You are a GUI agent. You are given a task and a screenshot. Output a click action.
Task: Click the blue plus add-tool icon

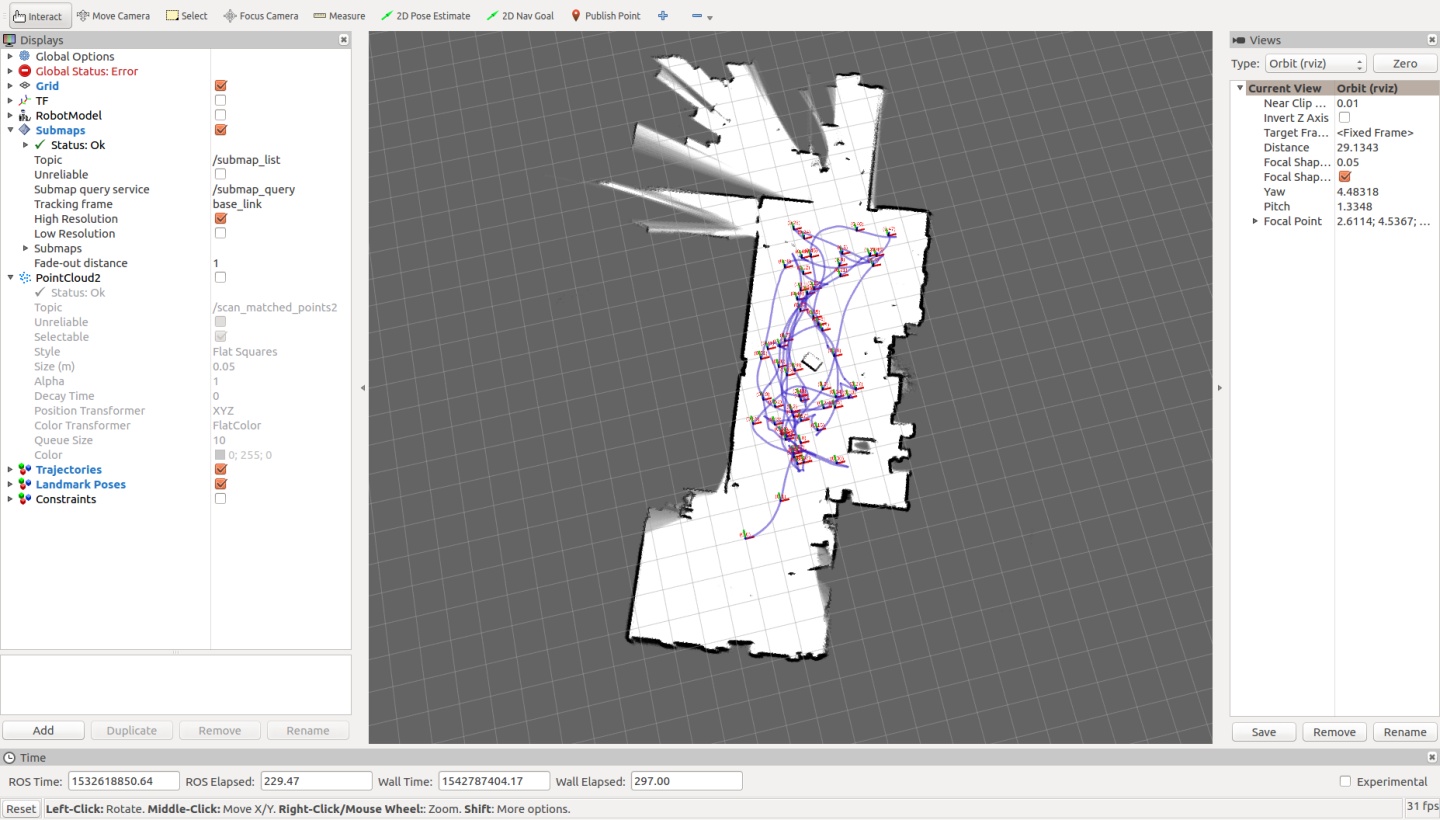coord(663,16)
